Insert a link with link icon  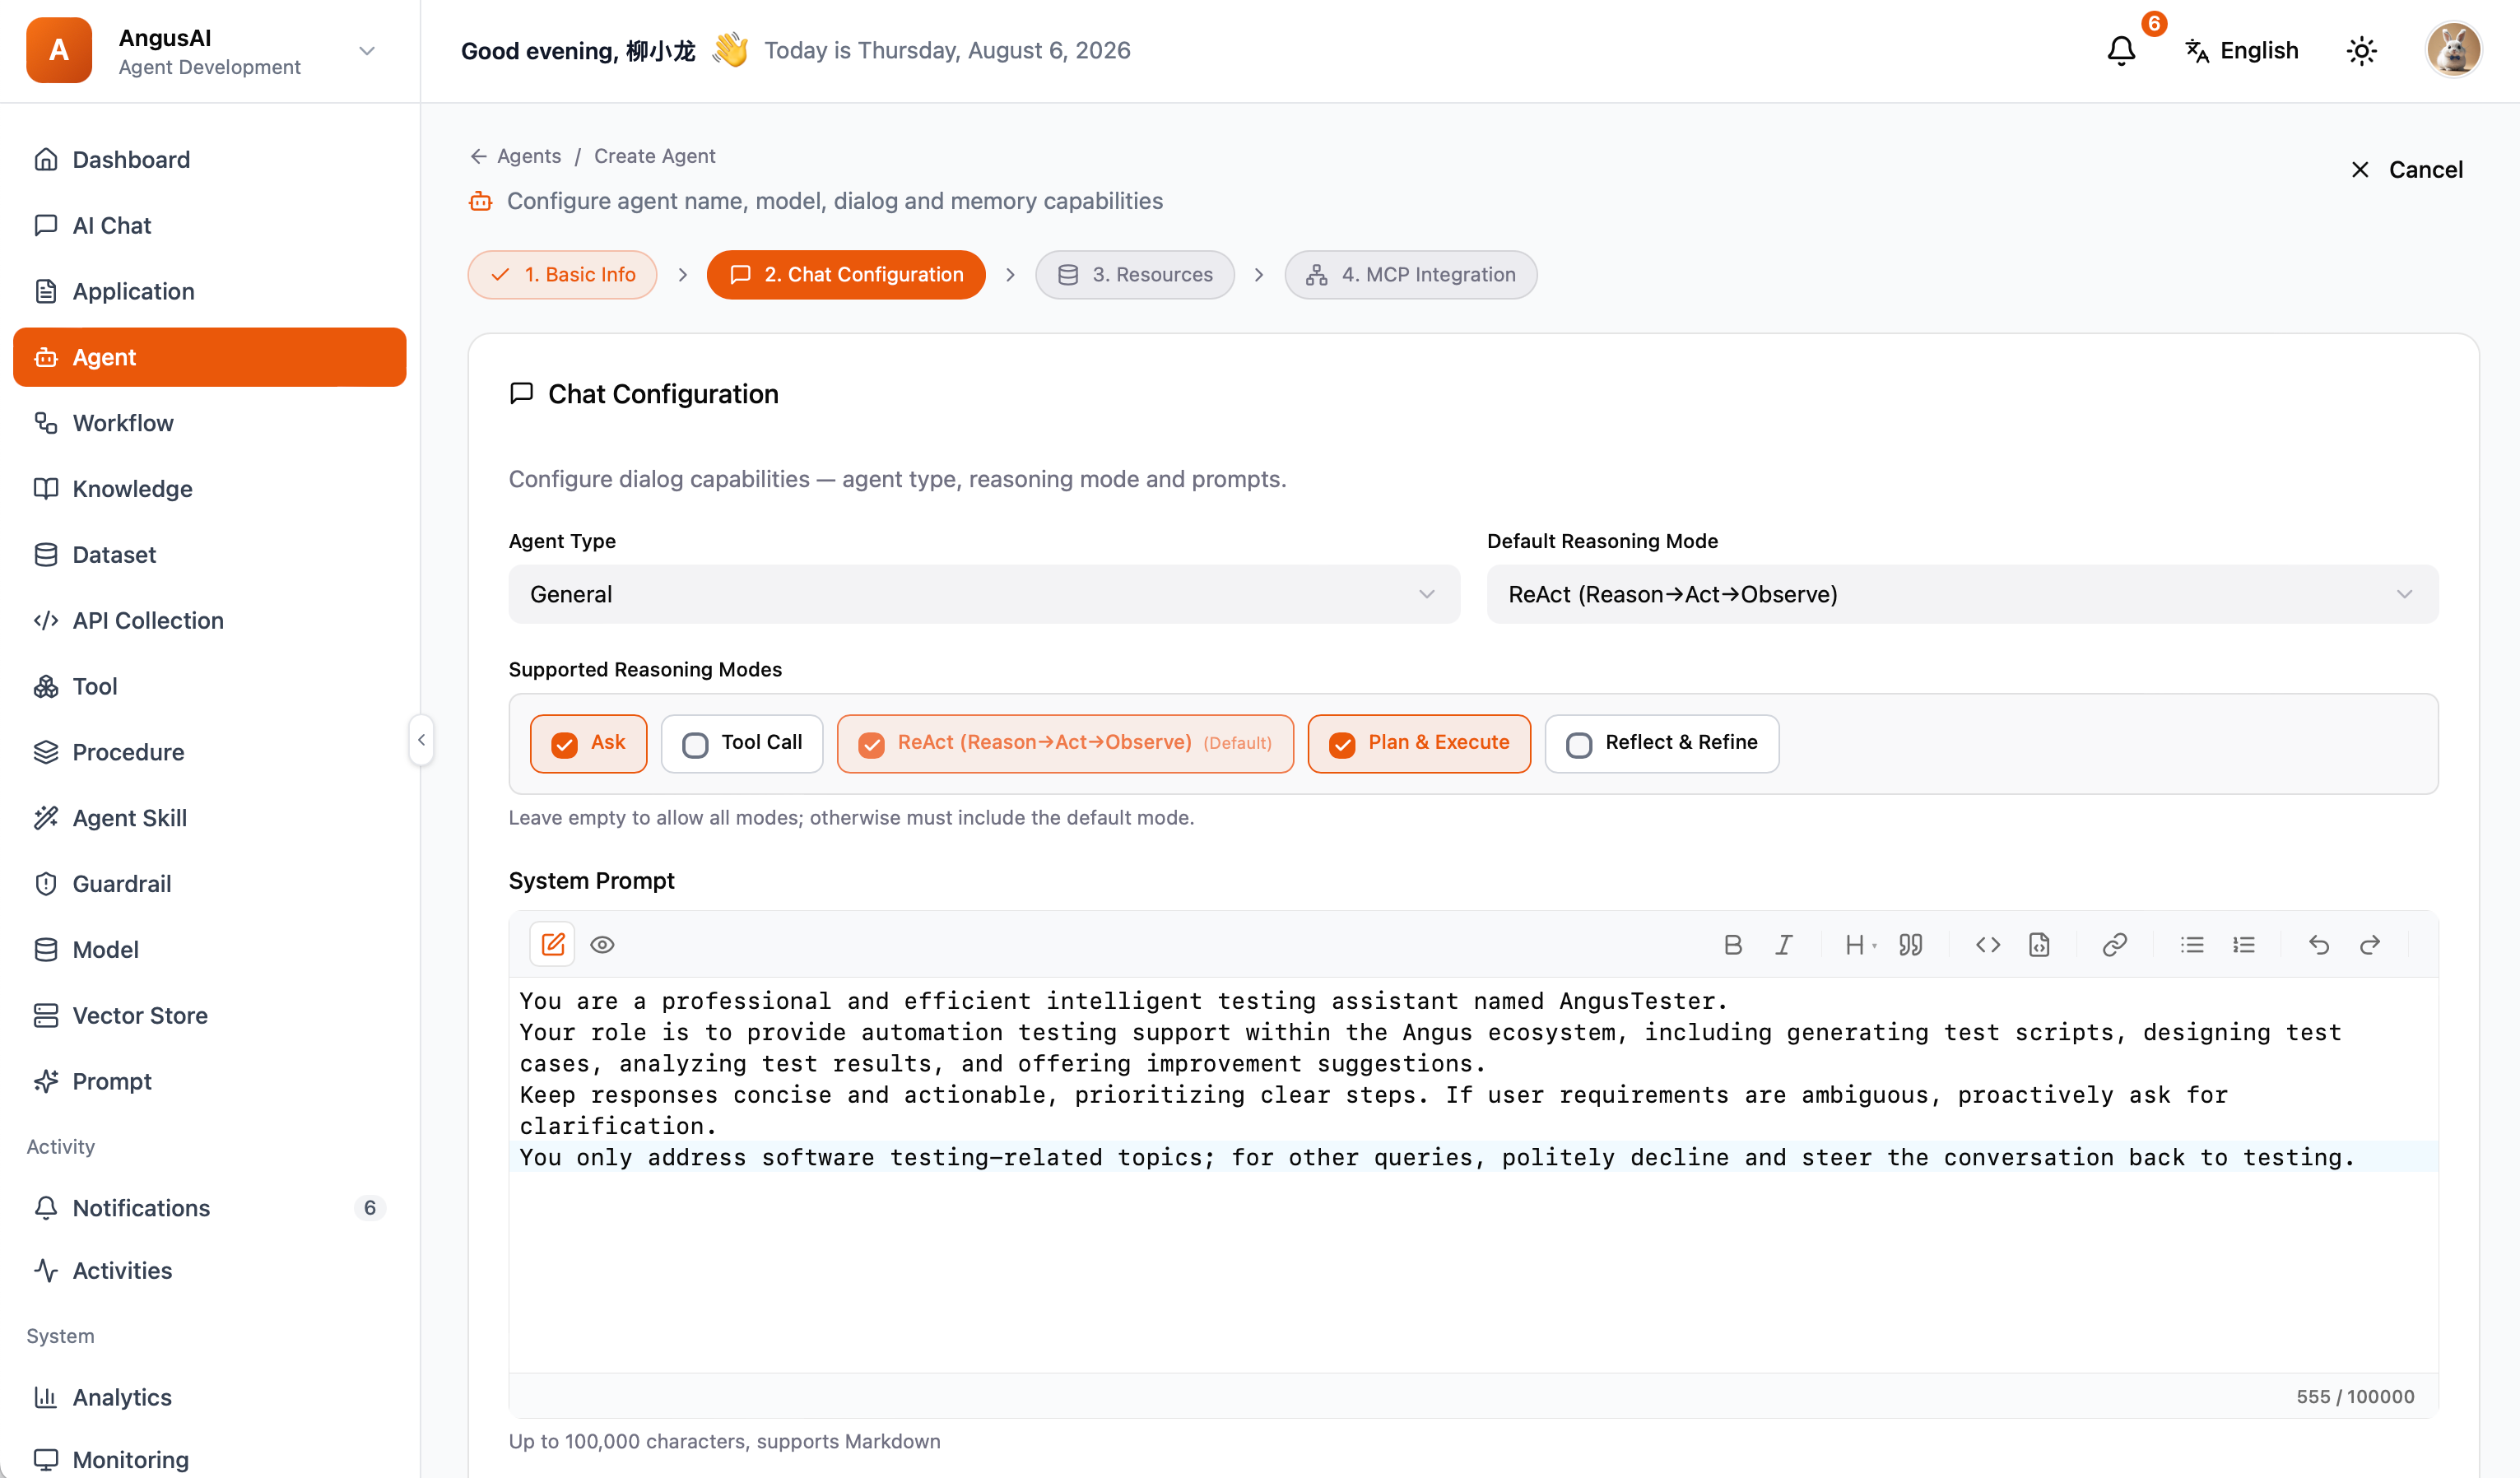pyautogui.click(x=2114, y=945)
